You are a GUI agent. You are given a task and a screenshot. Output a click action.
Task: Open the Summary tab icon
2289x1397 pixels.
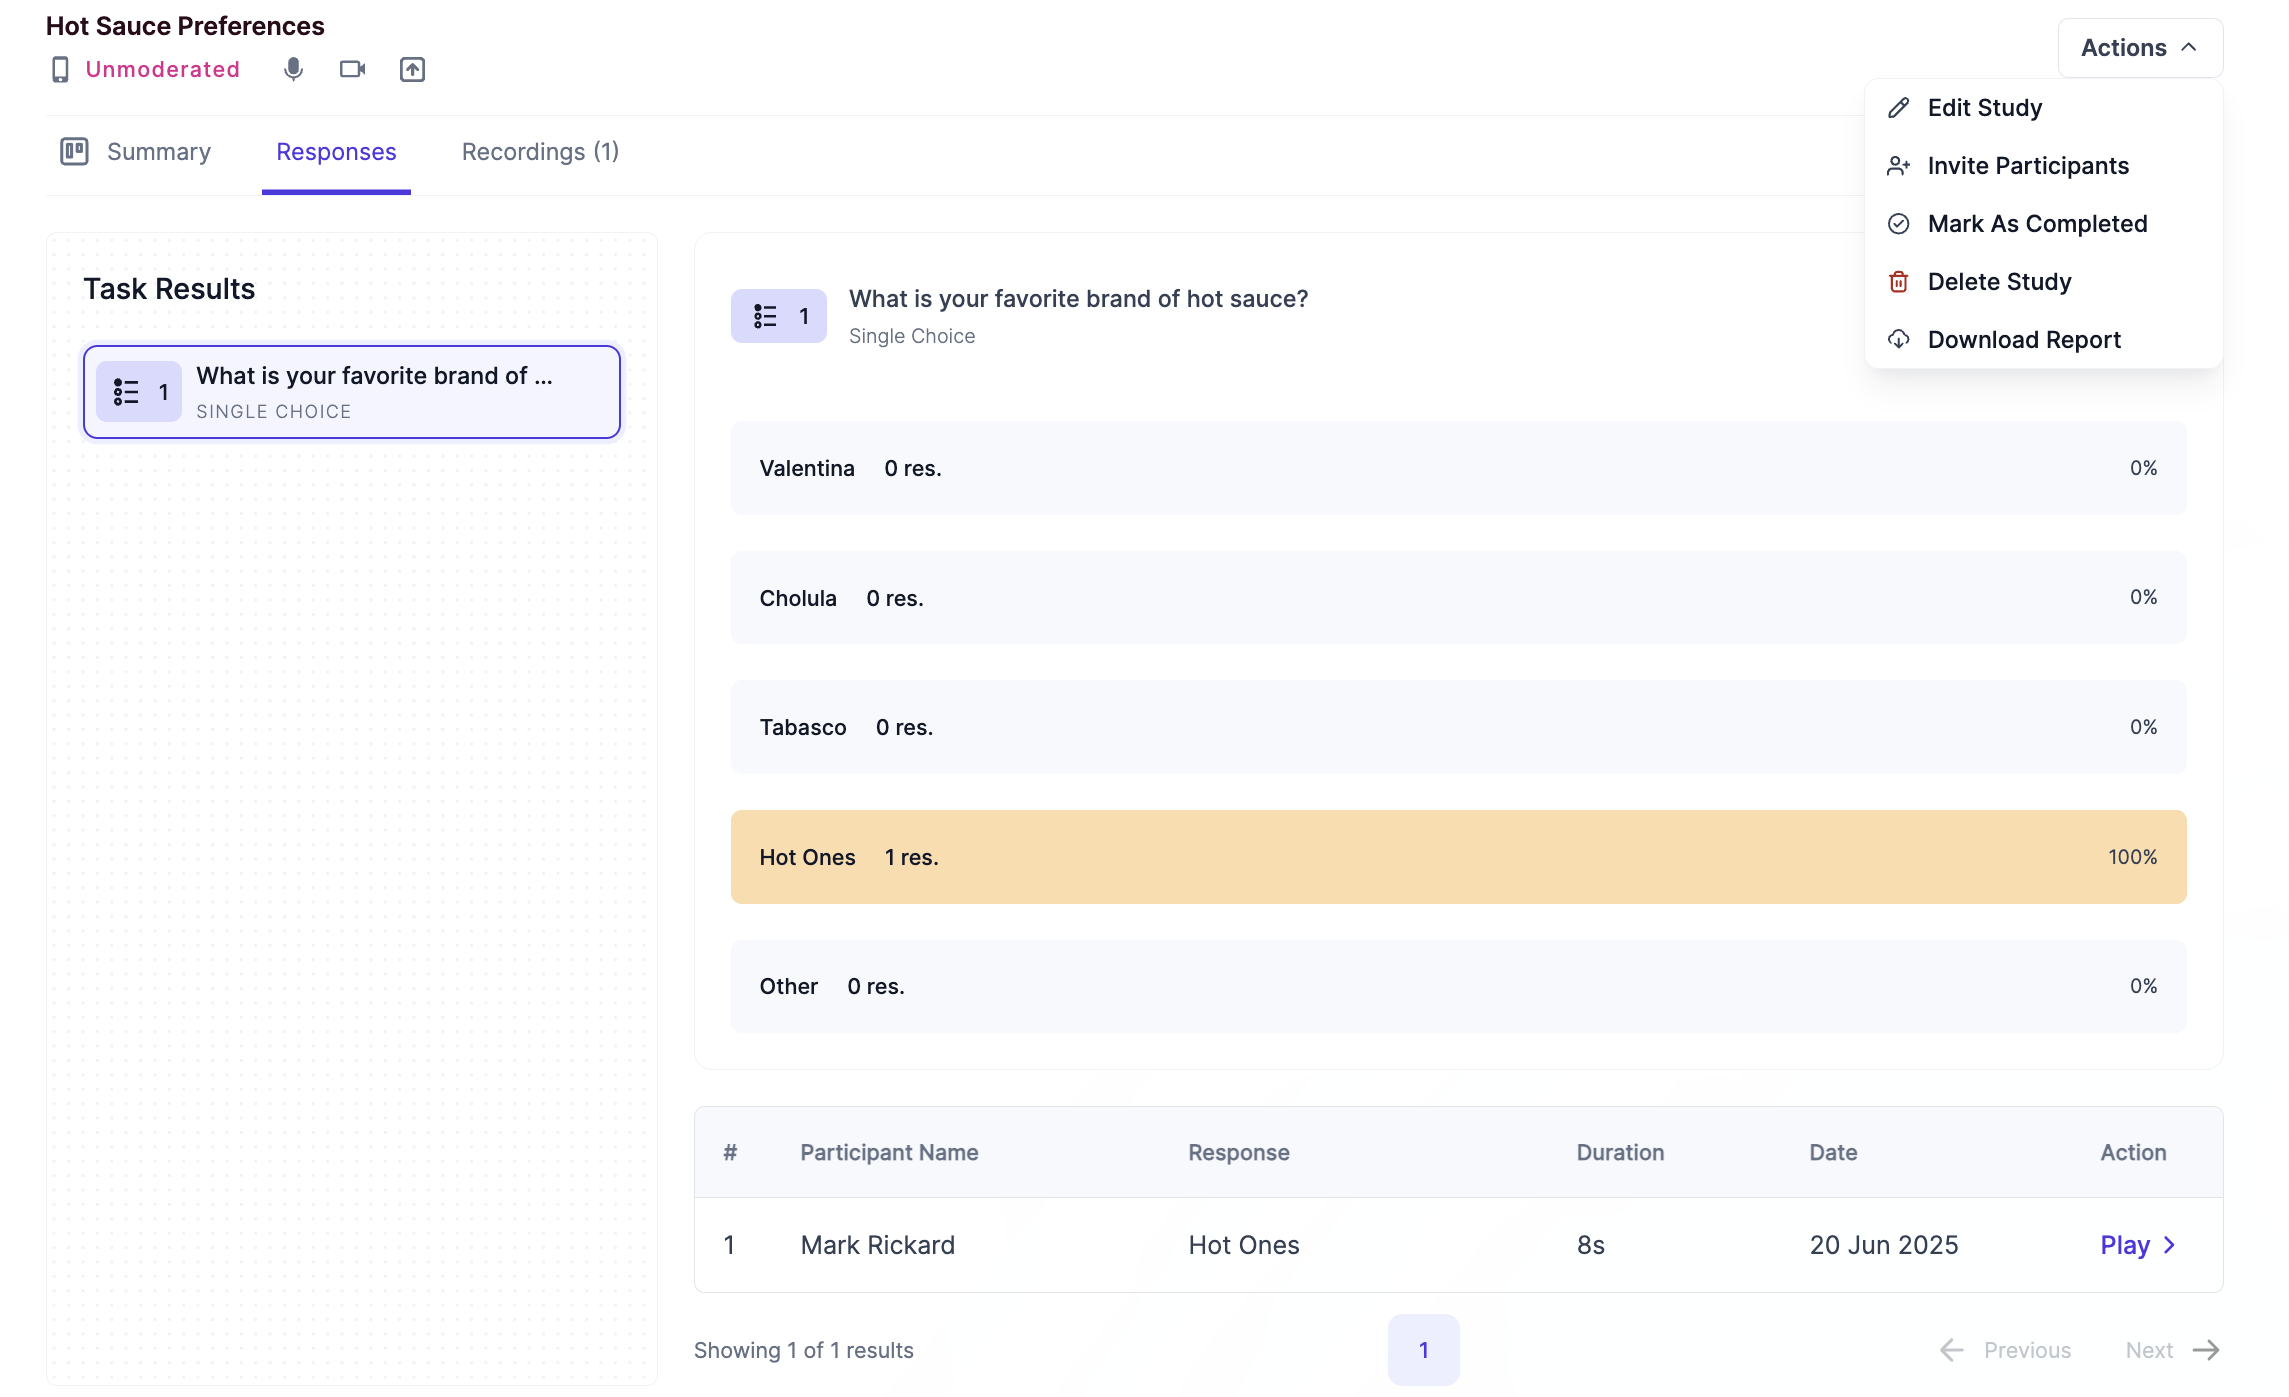[74, 151]
